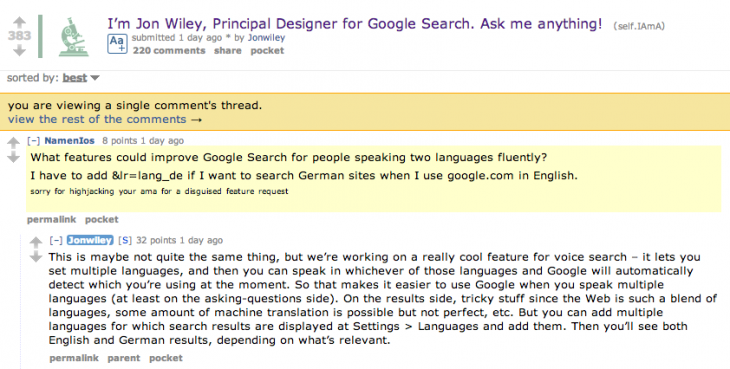This screenshot has width=730, height=369.
Task: Open permalink of NamenIos's comment
Action: click(x=51, y=219)
